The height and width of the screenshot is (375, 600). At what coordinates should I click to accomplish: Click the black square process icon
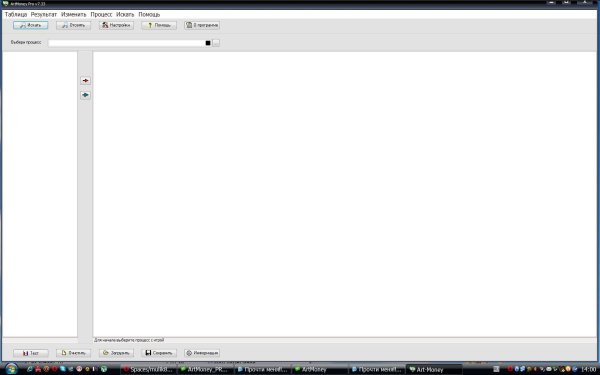point(208,43)
